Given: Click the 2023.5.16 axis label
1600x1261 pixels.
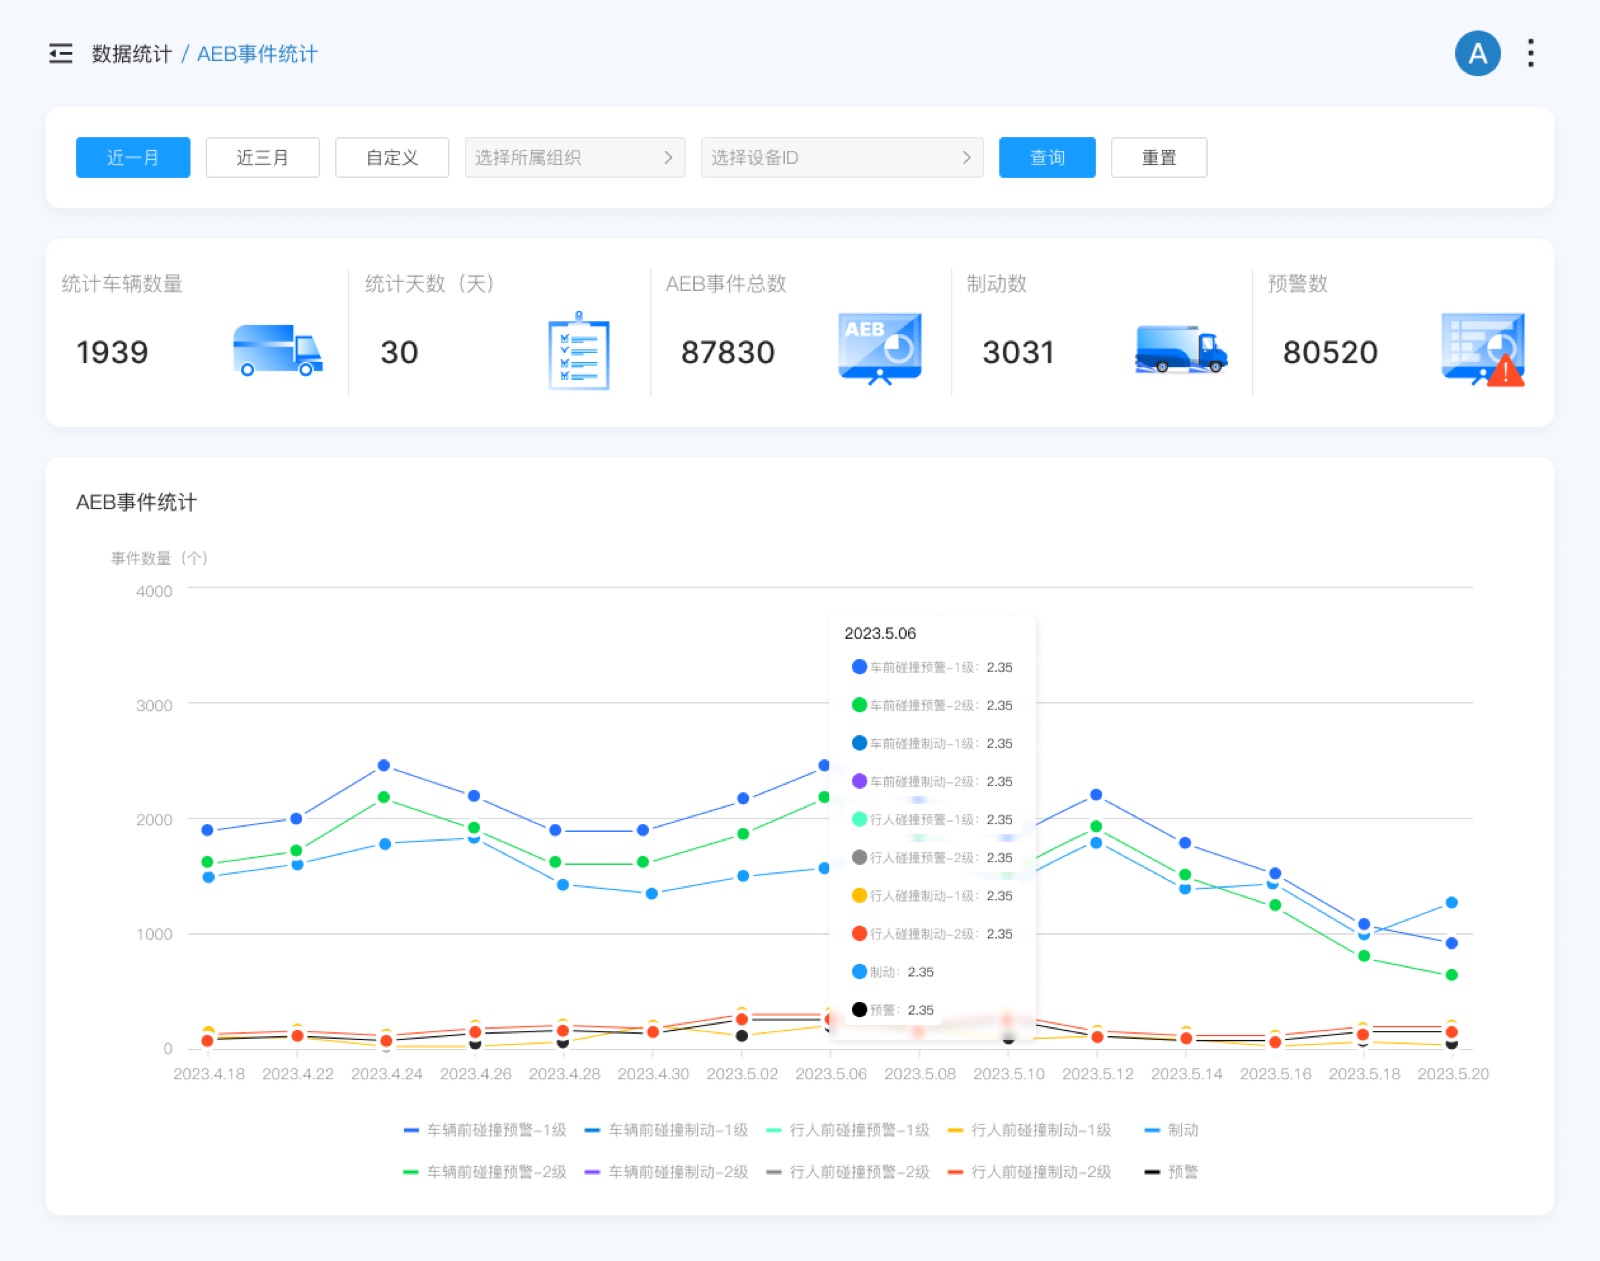Looking at the screenshot, I should click(1276, 1074).
